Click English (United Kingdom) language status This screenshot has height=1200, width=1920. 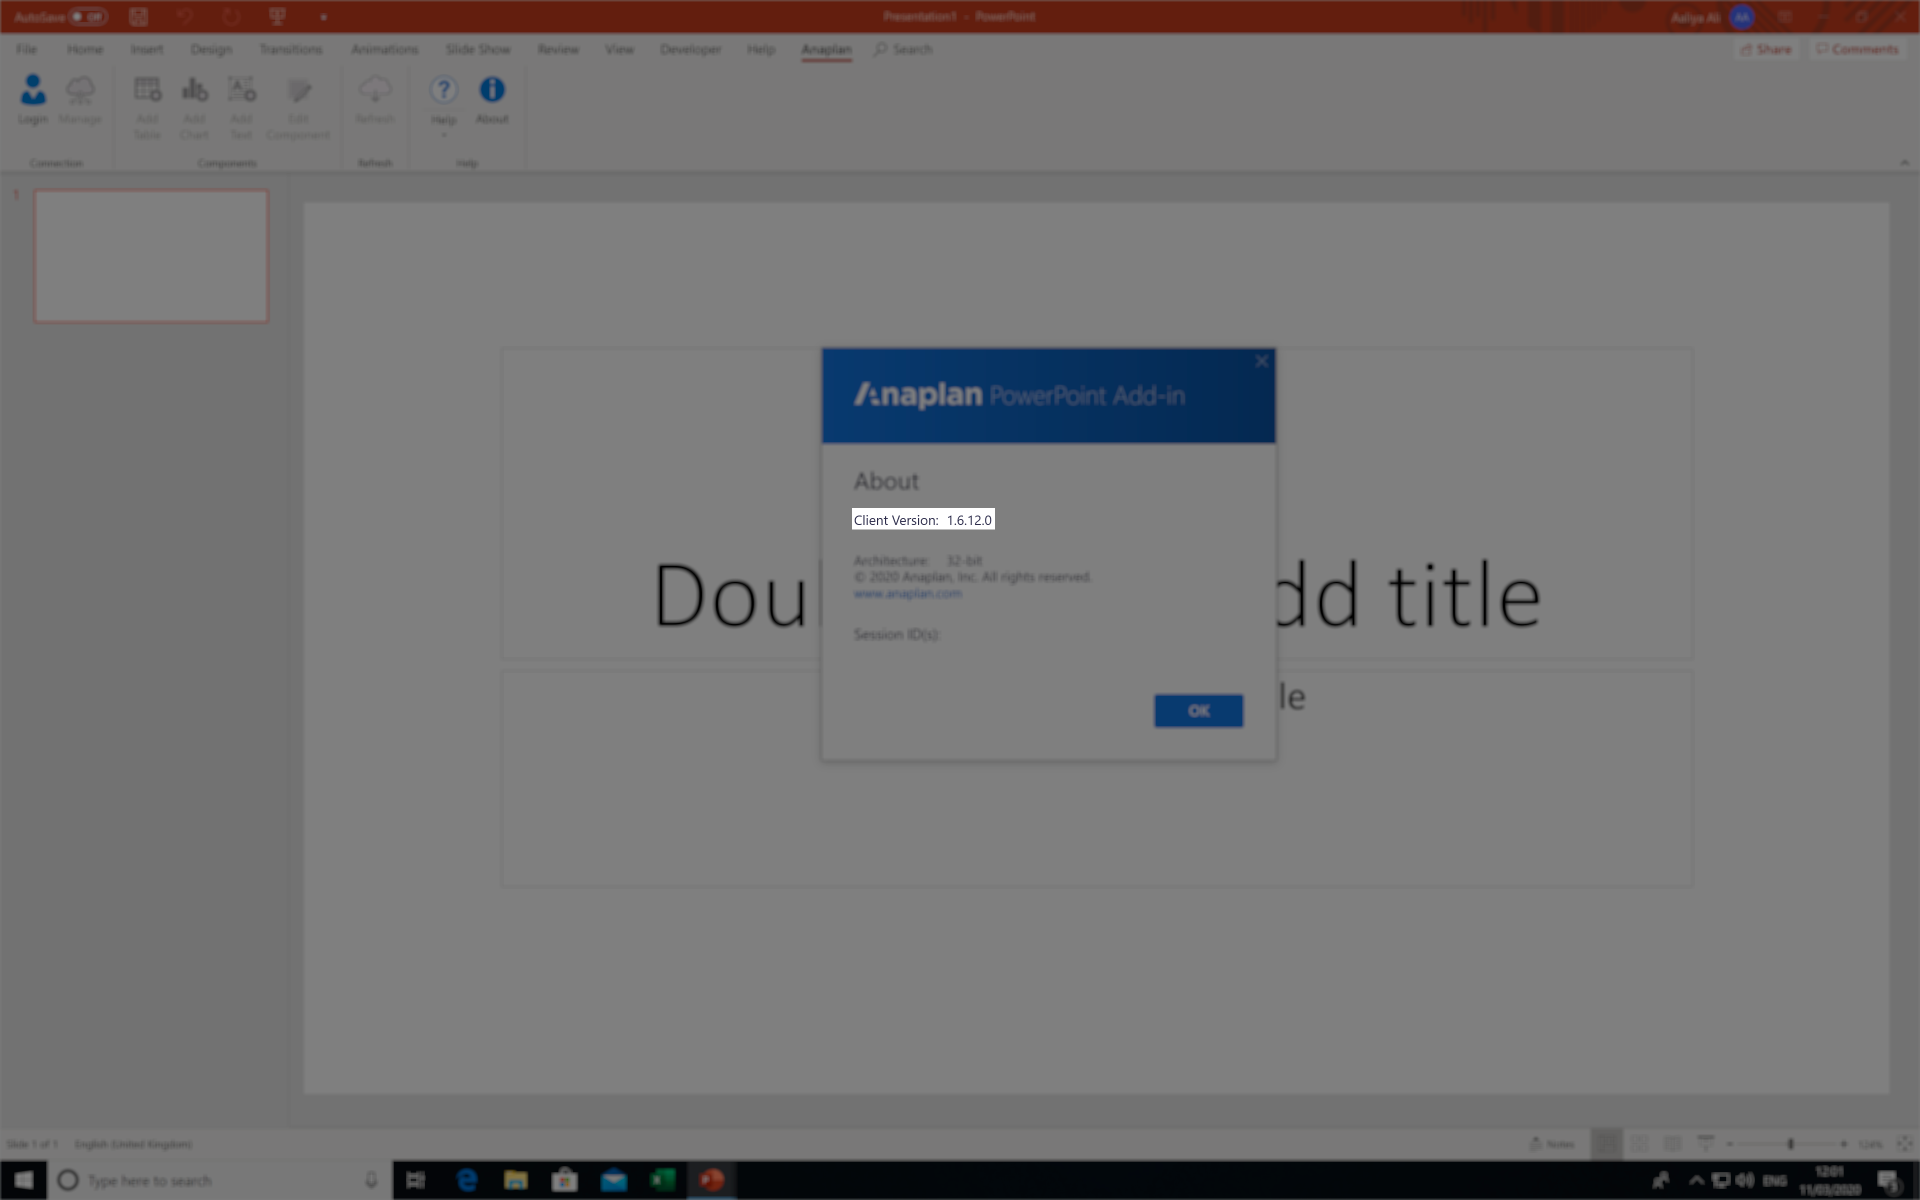pyautogui.click(x=133, y=1144)
